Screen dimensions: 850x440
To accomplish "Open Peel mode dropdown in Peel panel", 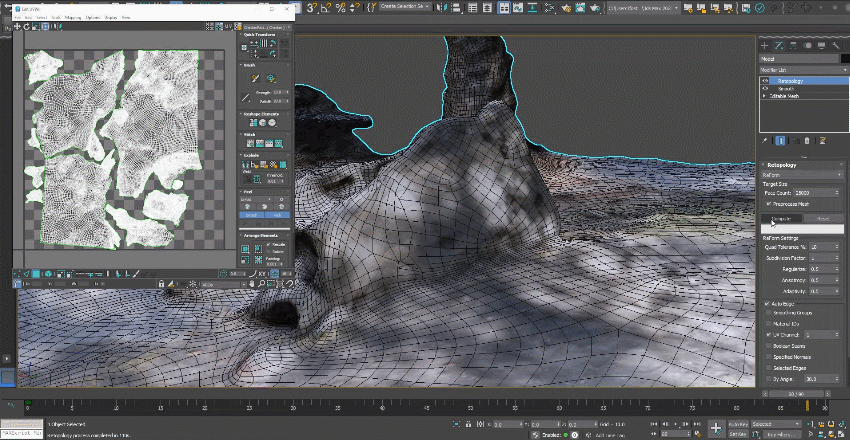I will 257,199.
